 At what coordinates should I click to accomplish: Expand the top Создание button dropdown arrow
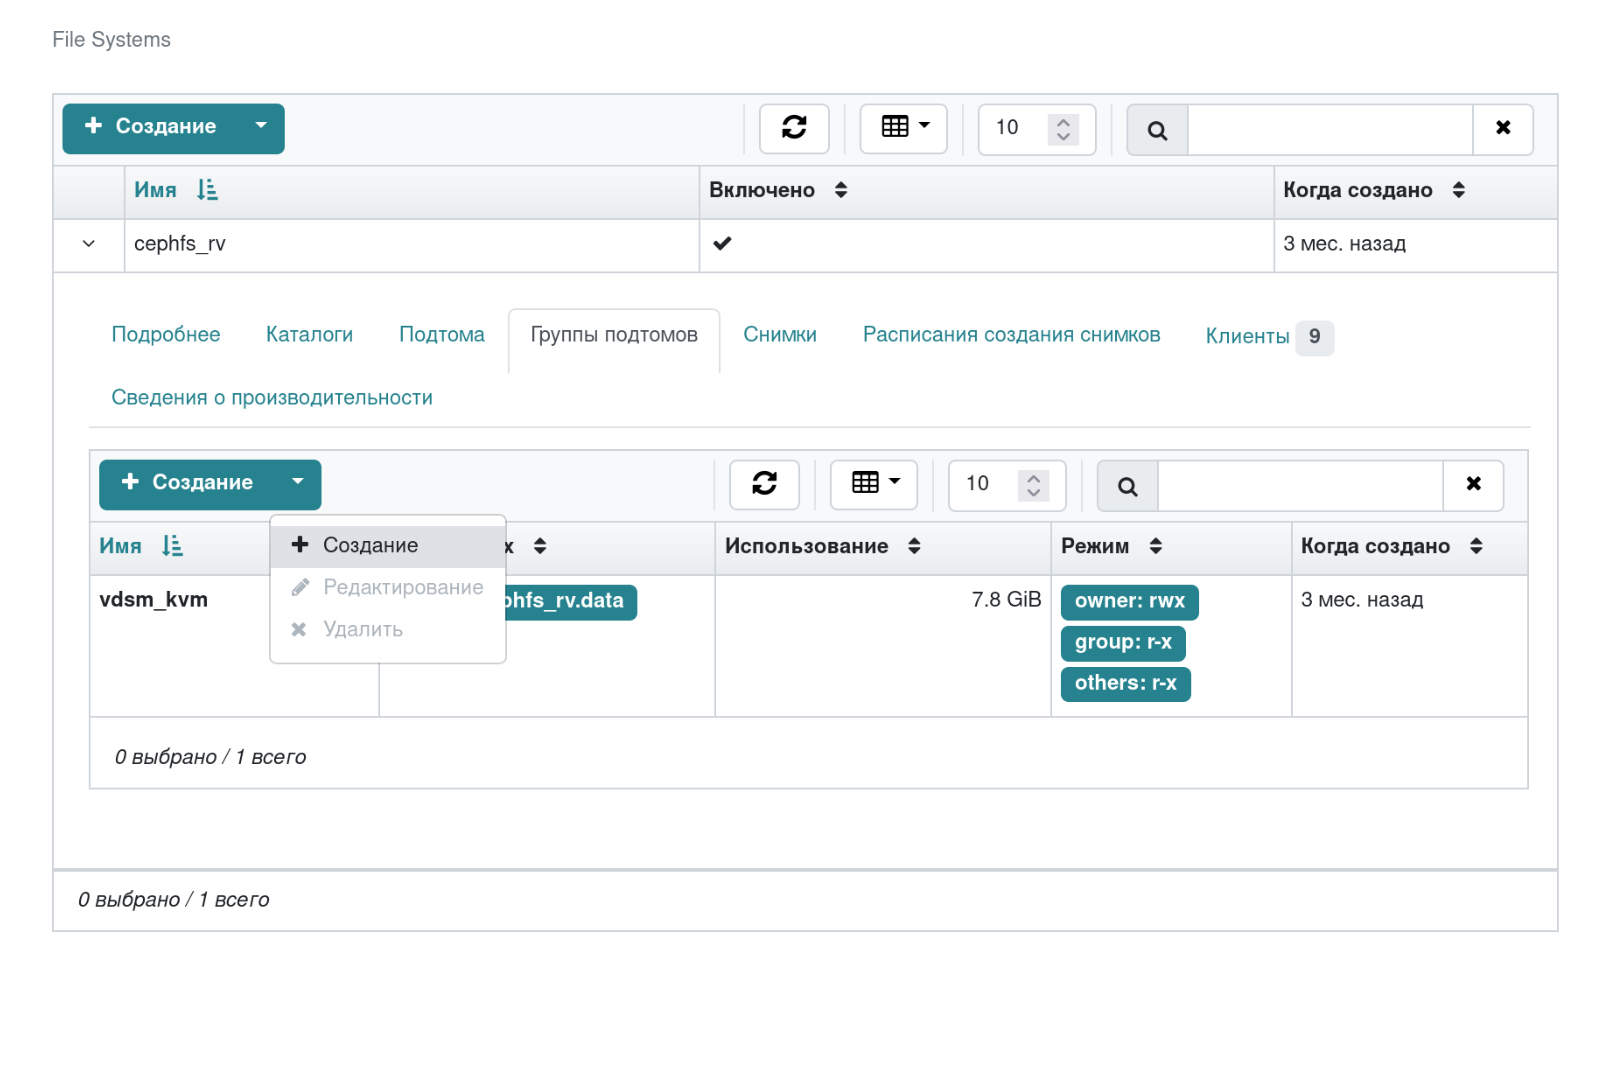click(x=261, y=126)
